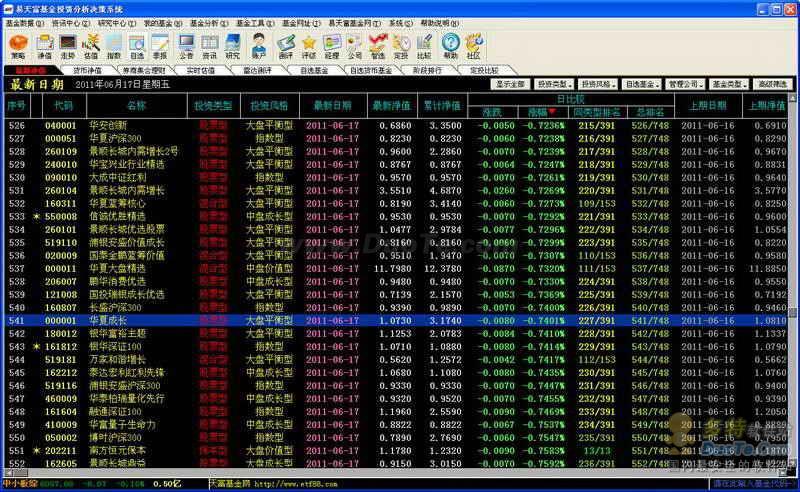Image resolution: width=800 pixels, height=492 pixels.
Task: Switch to the 阶段排行 tab
Action: click(428, 70)
